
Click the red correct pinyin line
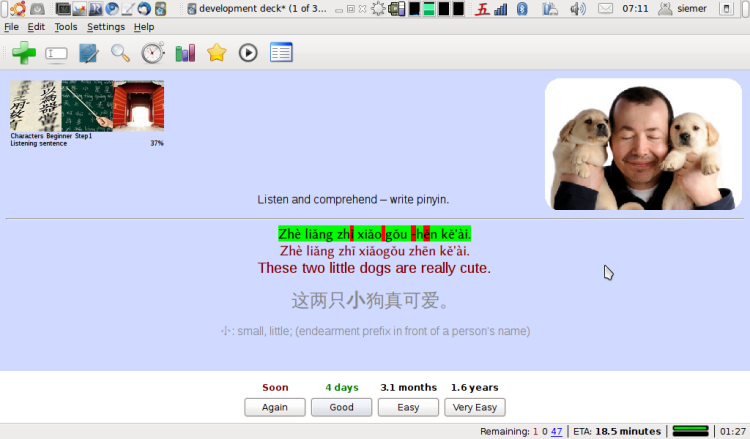pyautogui.click(x=375, y=251)
